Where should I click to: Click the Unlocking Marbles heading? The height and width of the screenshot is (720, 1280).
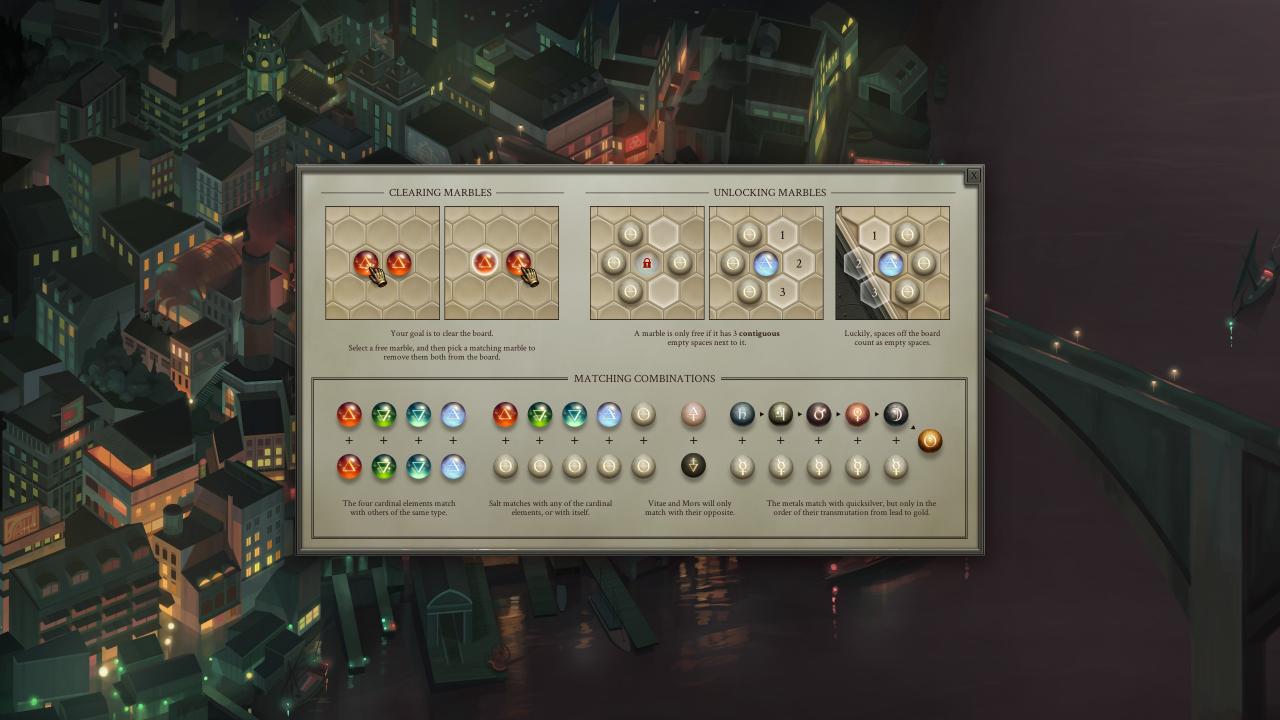pos(769,192)
